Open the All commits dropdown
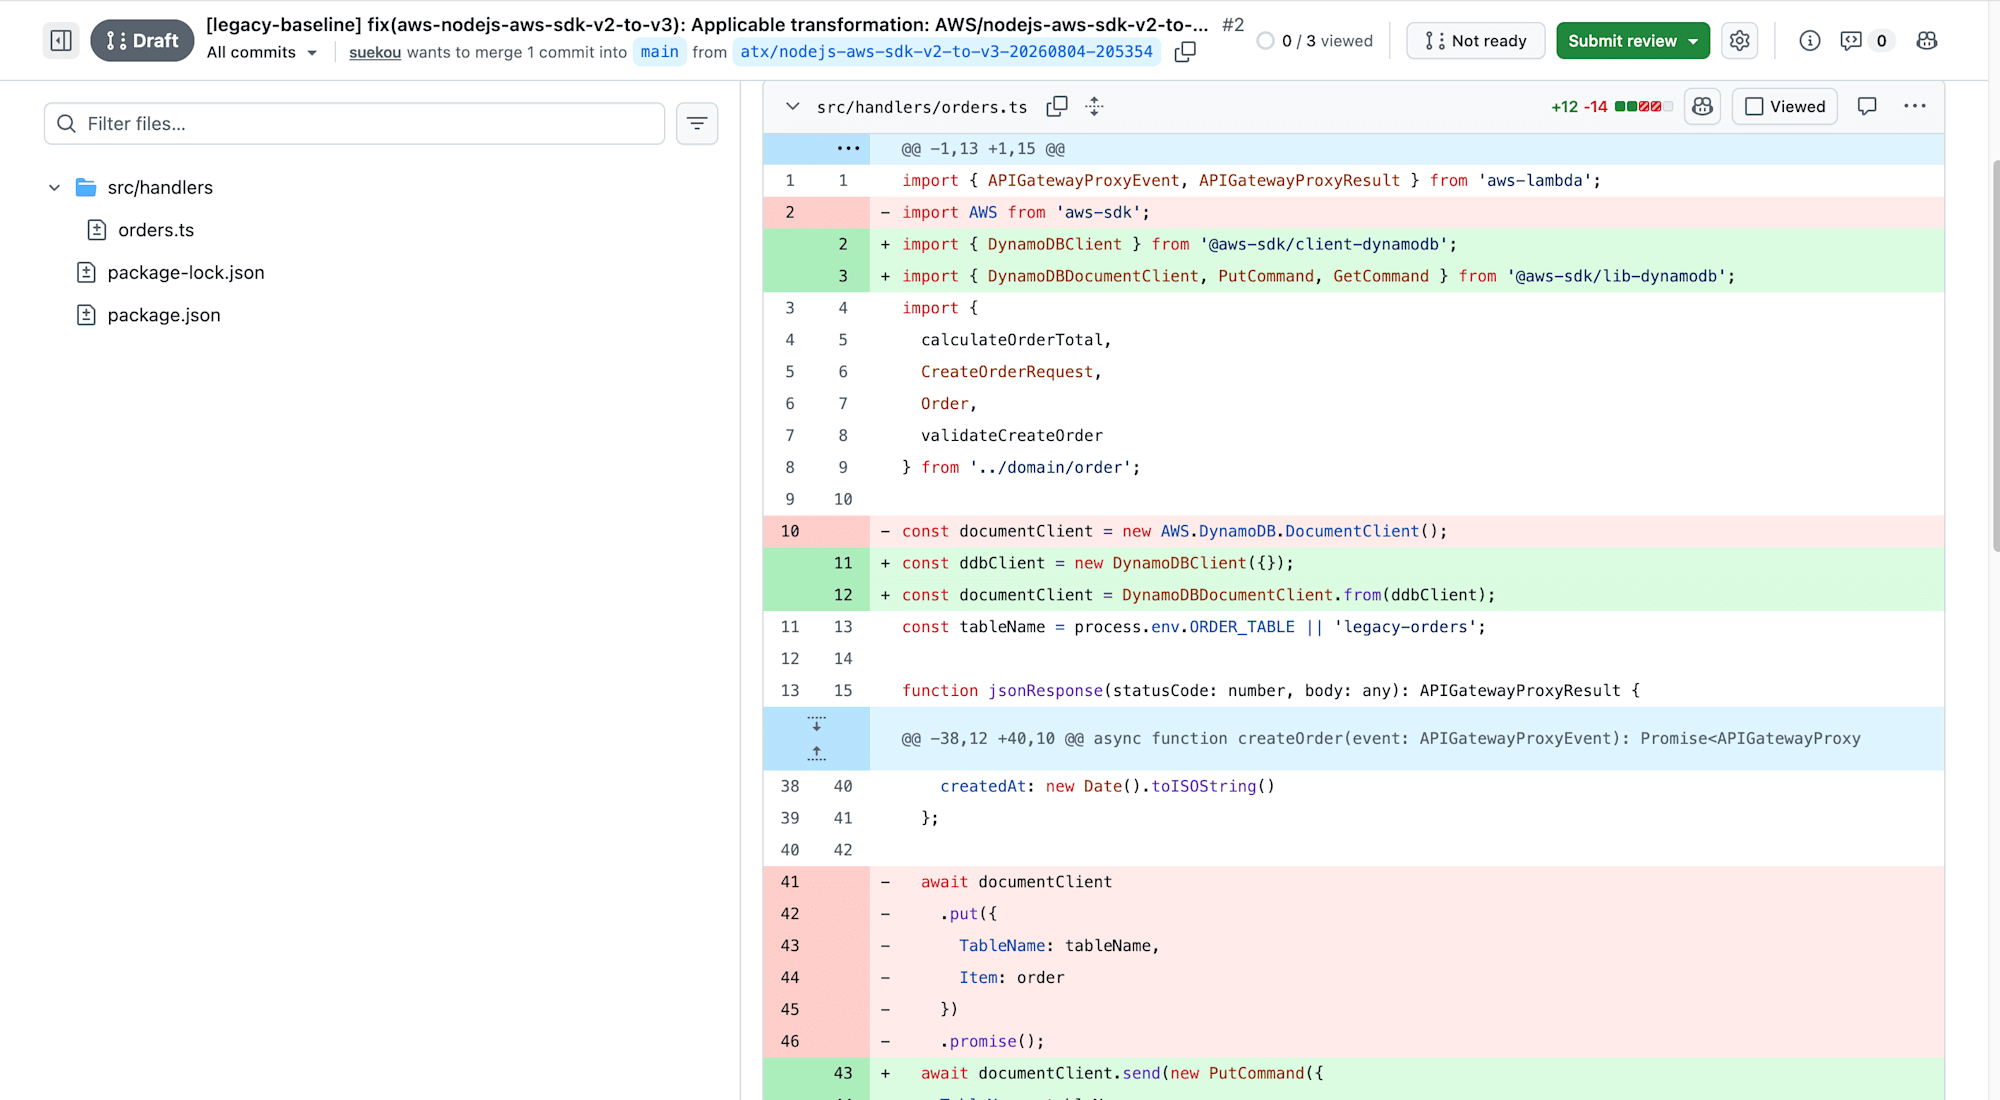Image resolution: width=2000 pixels, height=1100 pixels. pos(262,52)
